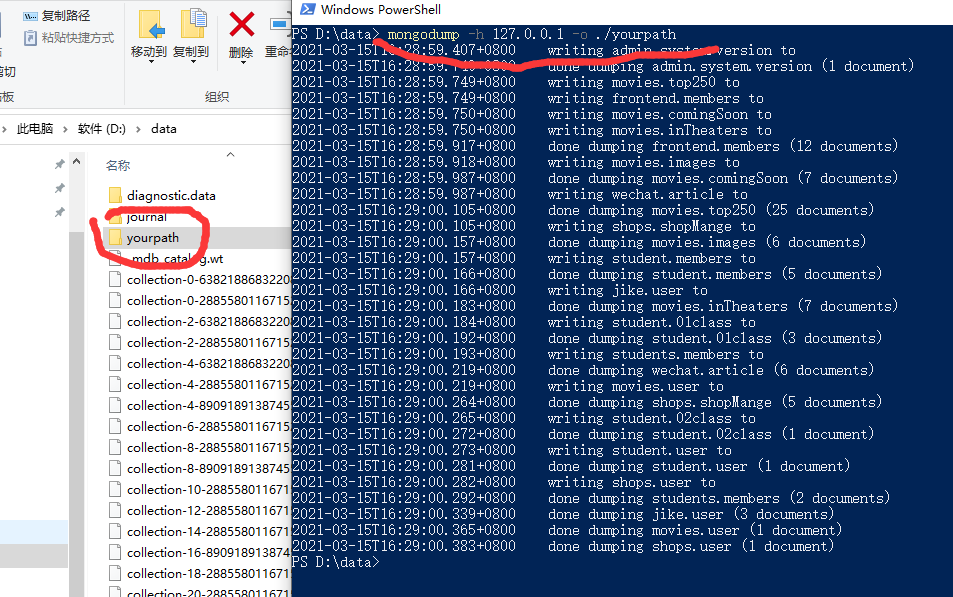Screen dimensions: 953x597
Task: Open the Copy to dropdown arrow
Action: (193, 62)
